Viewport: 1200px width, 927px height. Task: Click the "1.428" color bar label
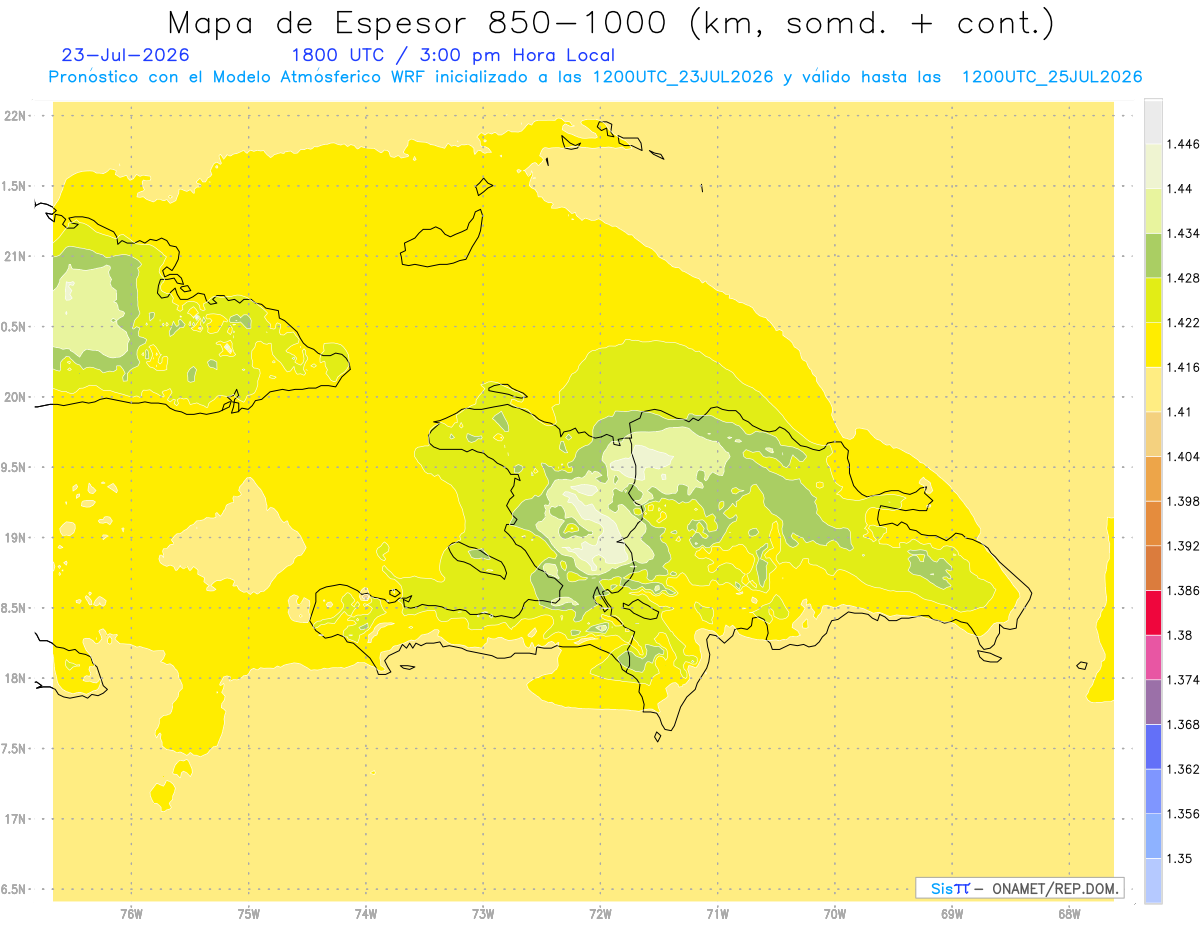coord(1183,278)
